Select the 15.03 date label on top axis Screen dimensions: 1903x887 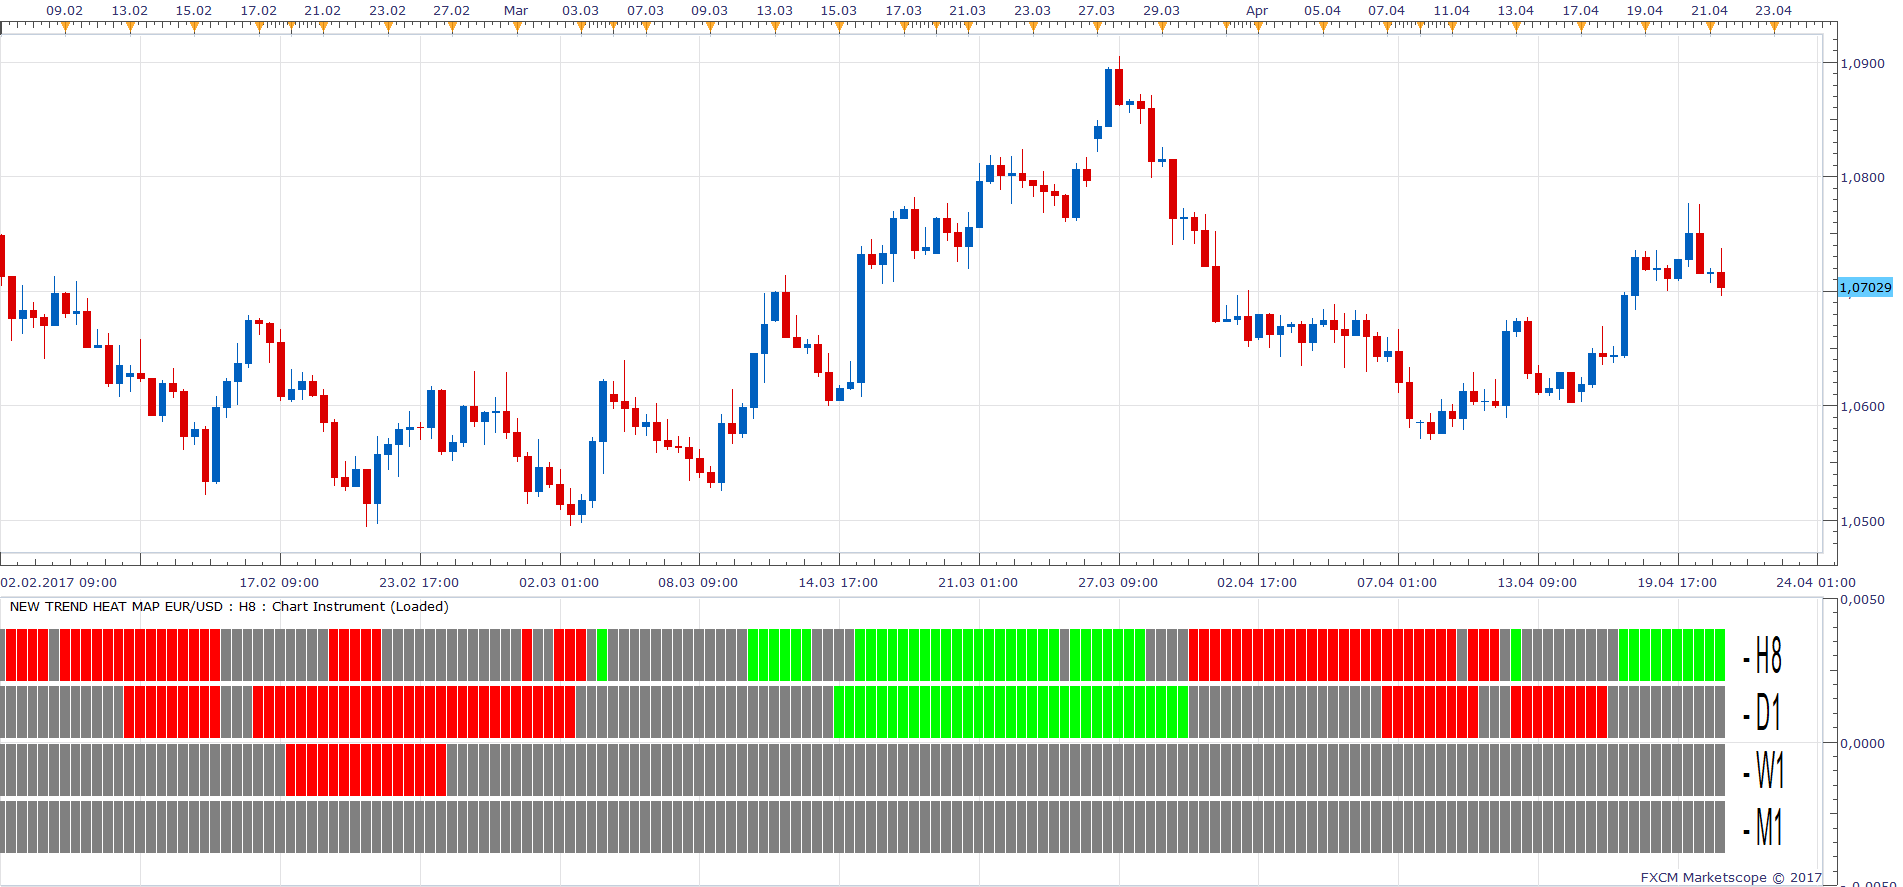(x=839, y=10)
